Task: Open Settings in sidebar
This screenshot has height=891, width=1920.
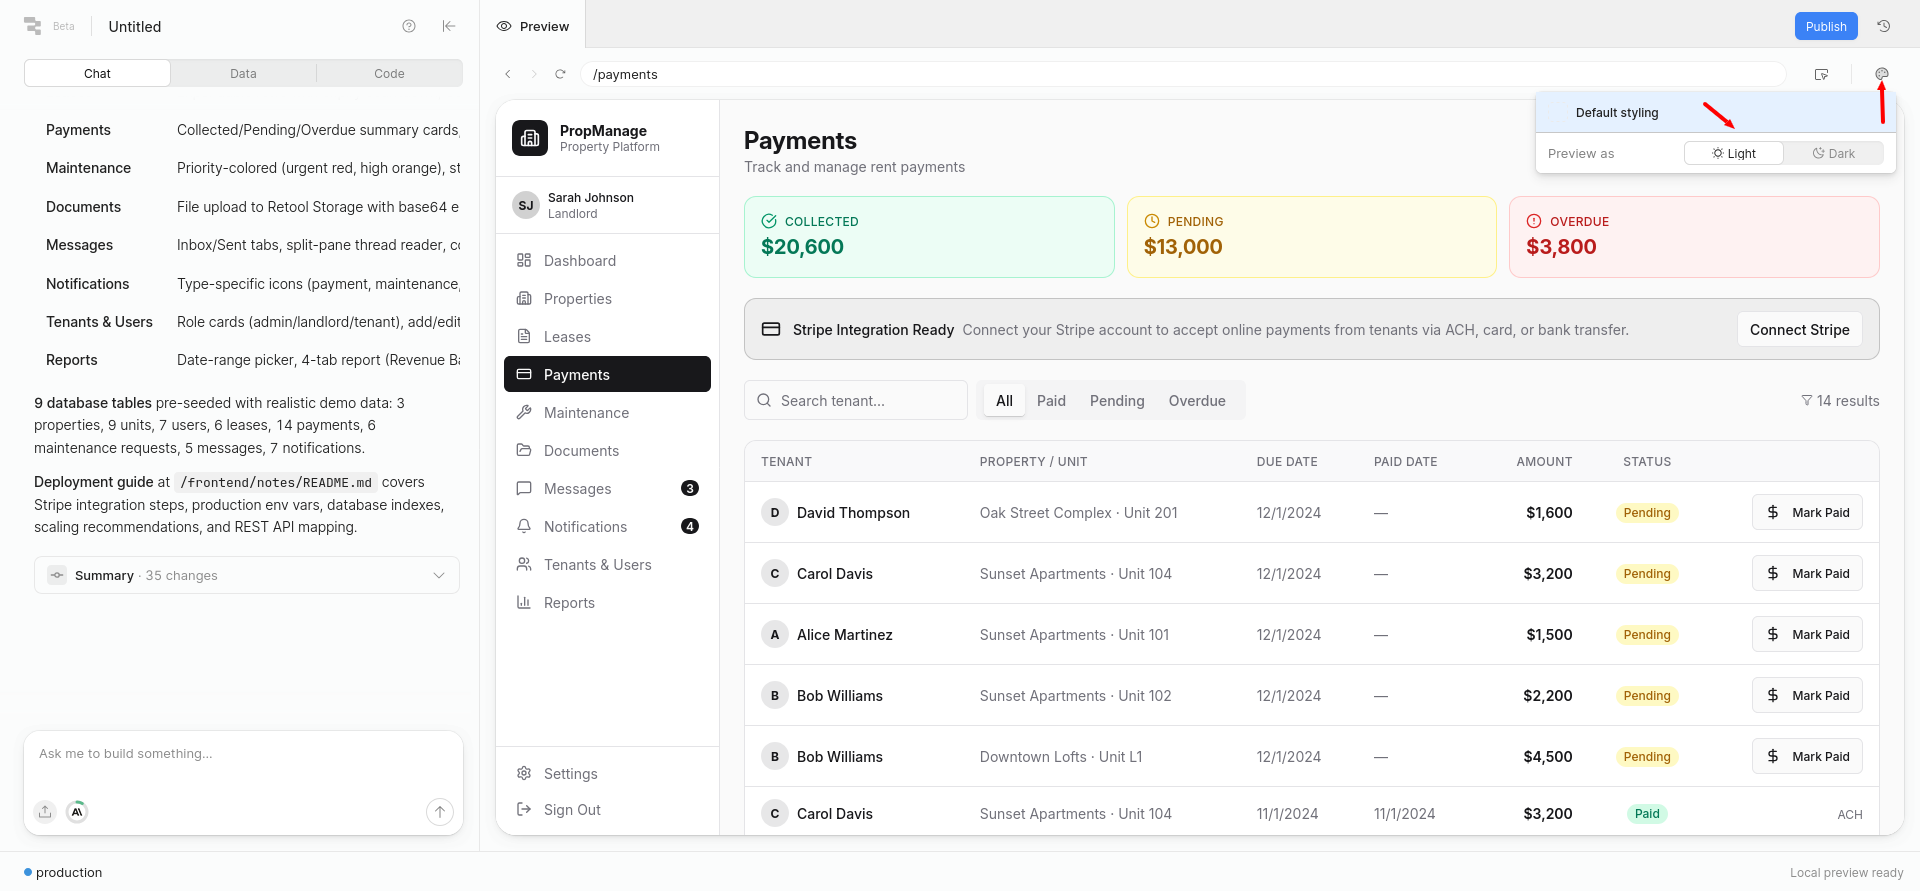Action: click(x=607, y=773)
